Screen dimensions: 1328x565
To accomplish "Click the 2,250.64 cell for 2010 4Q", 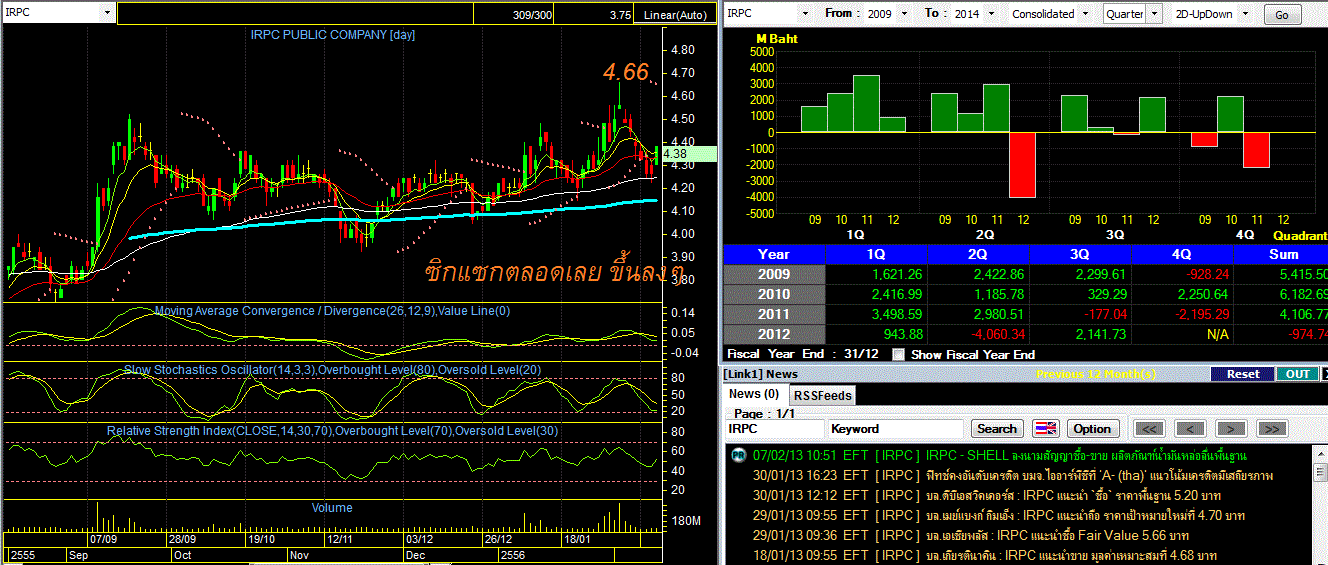I will [x=1183, y=294].
